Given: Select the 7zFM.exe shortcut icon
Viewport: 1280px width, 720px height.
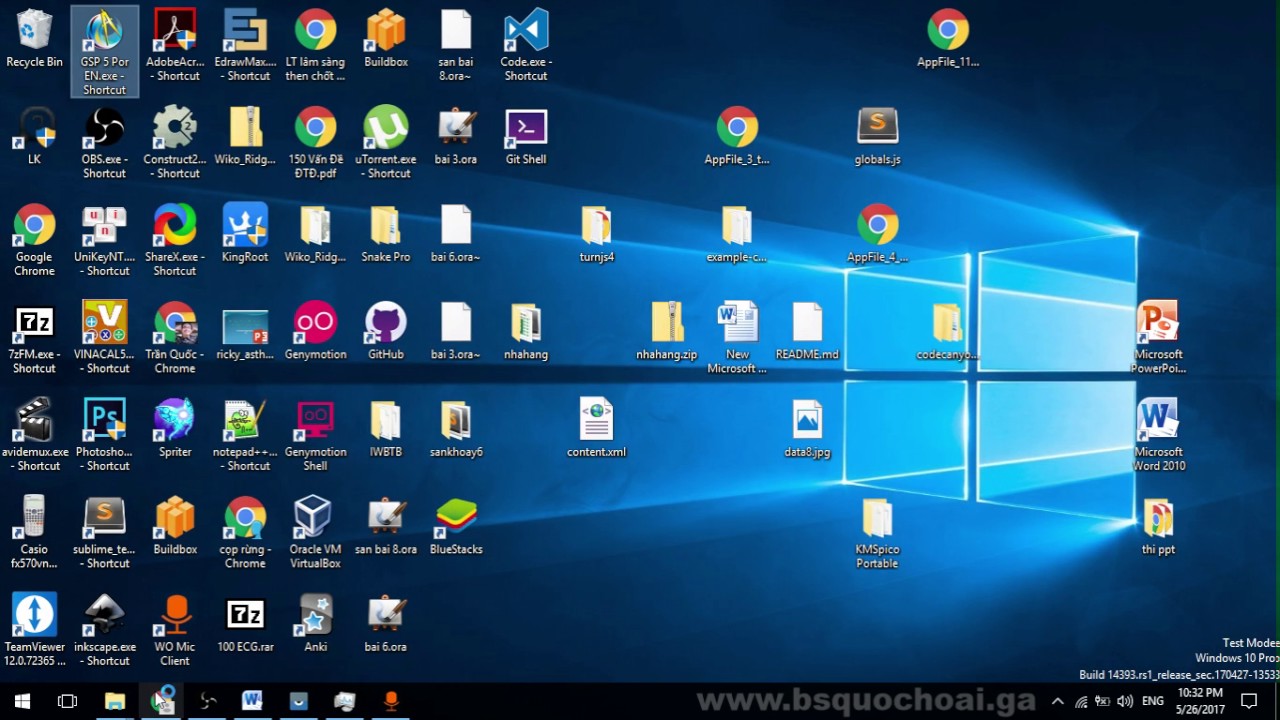Looking at the screenshot, I should (34, 337).
